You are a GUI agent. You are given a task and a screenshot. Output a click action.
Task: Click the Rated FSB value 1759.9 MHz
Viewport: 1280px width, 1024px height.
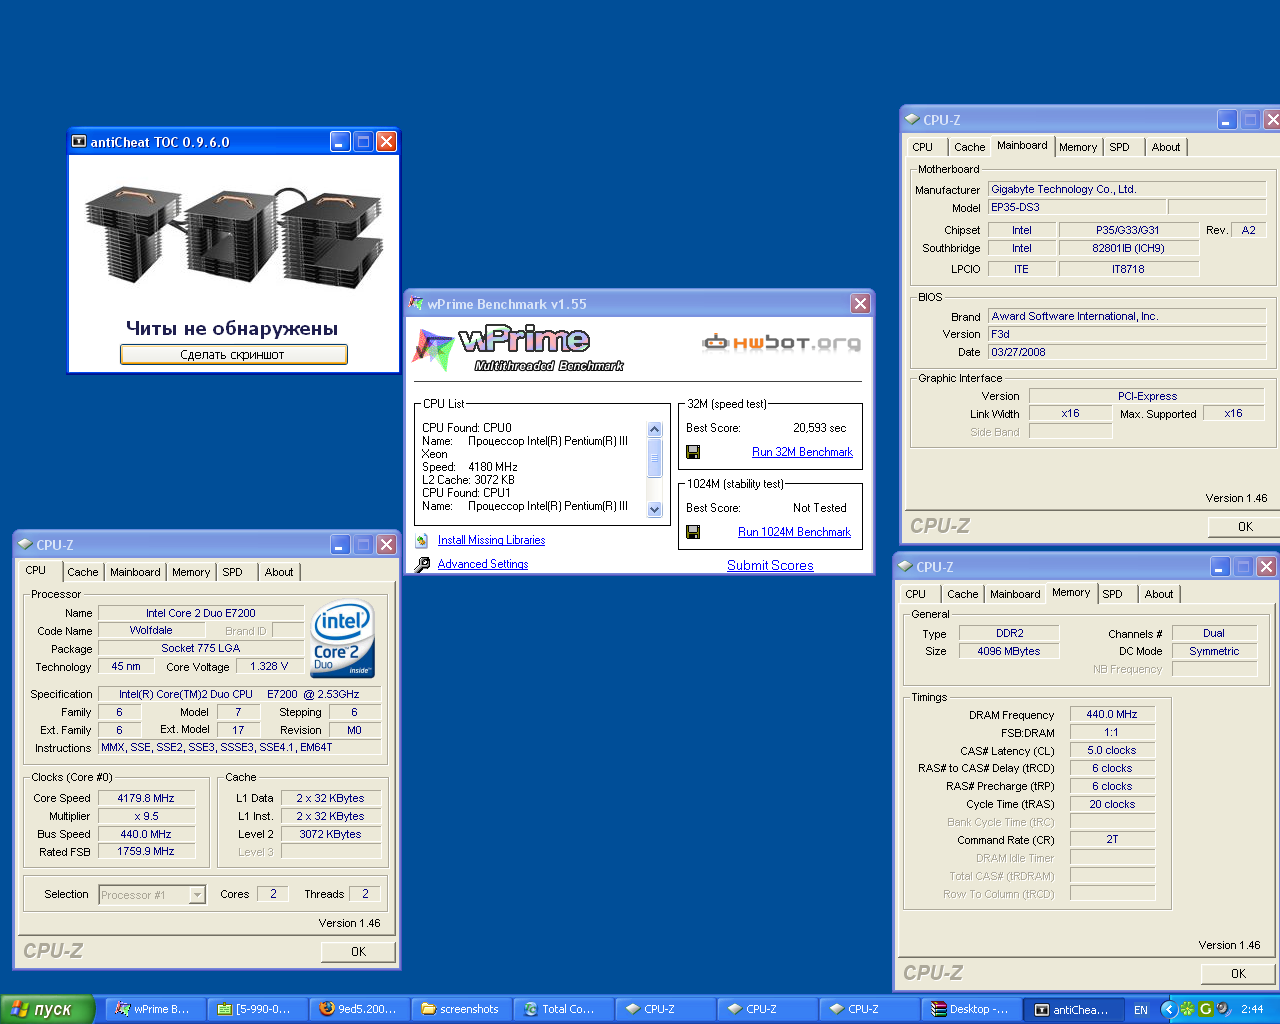coord(146,851)
